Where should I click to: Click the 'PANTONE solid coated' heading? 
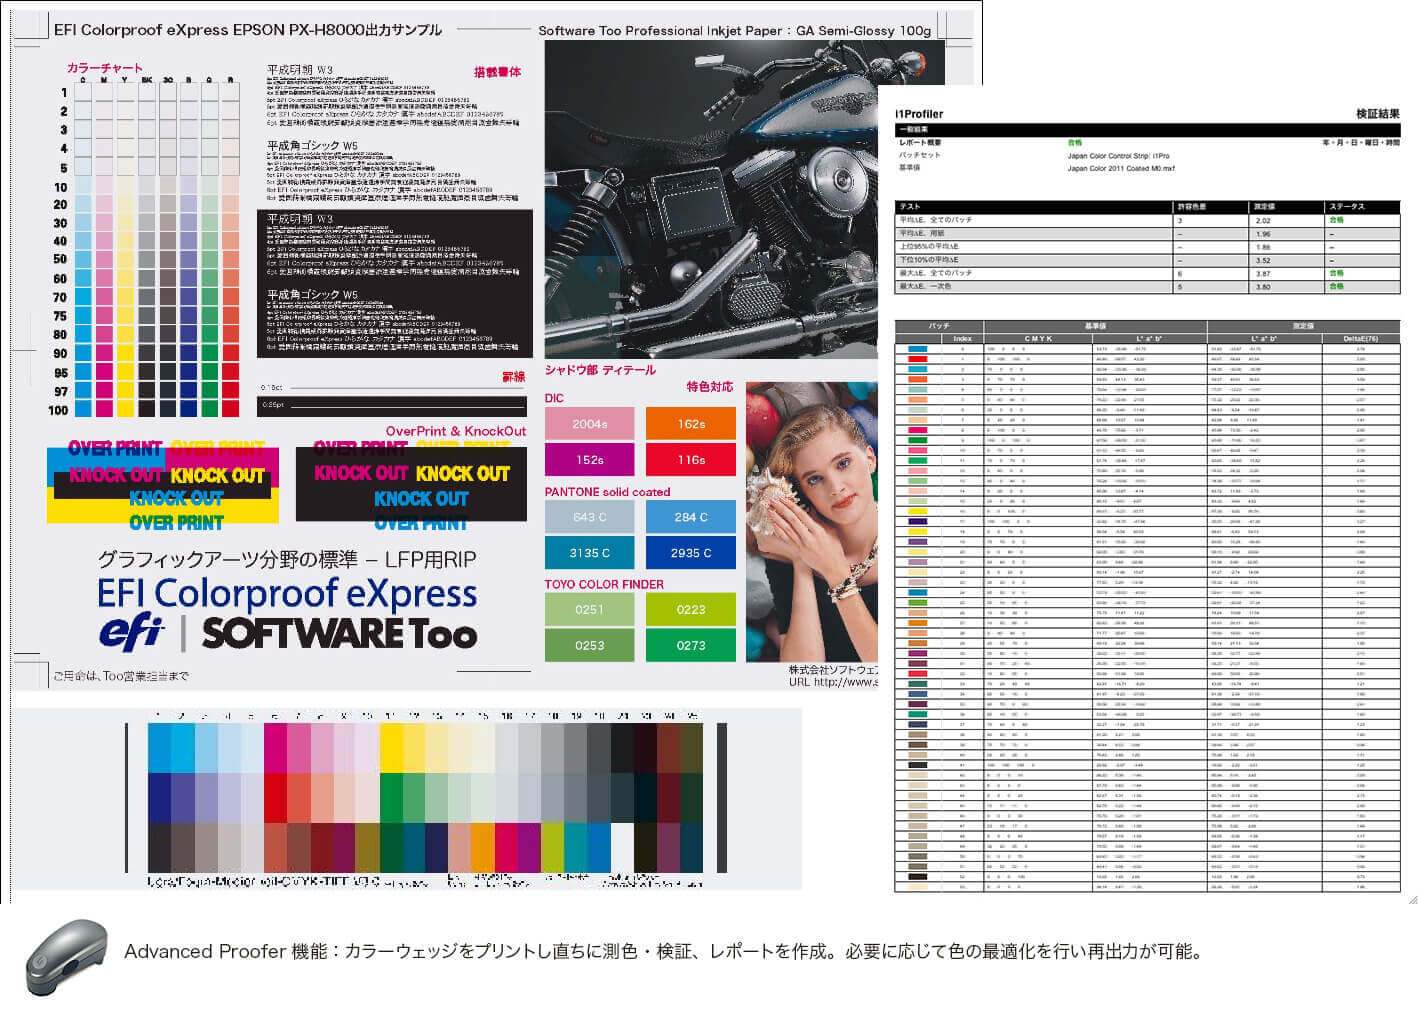tap(607, 492)
